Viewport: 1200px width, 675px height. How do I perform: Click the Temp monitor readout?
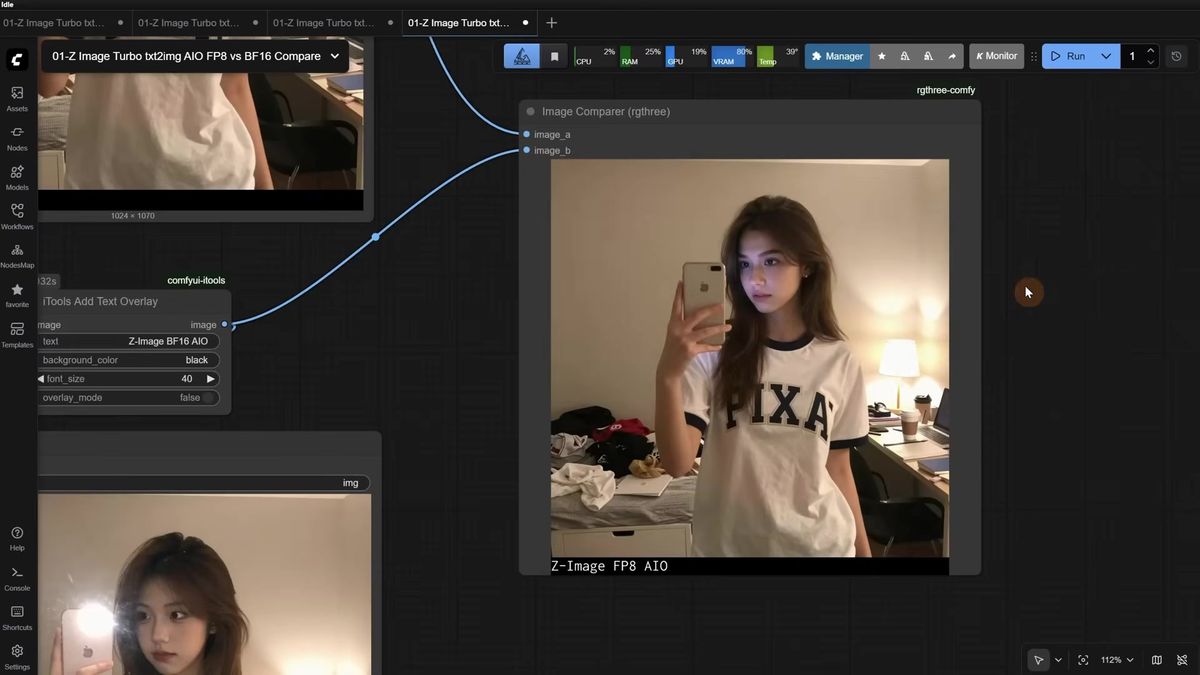tap(778, 56)
